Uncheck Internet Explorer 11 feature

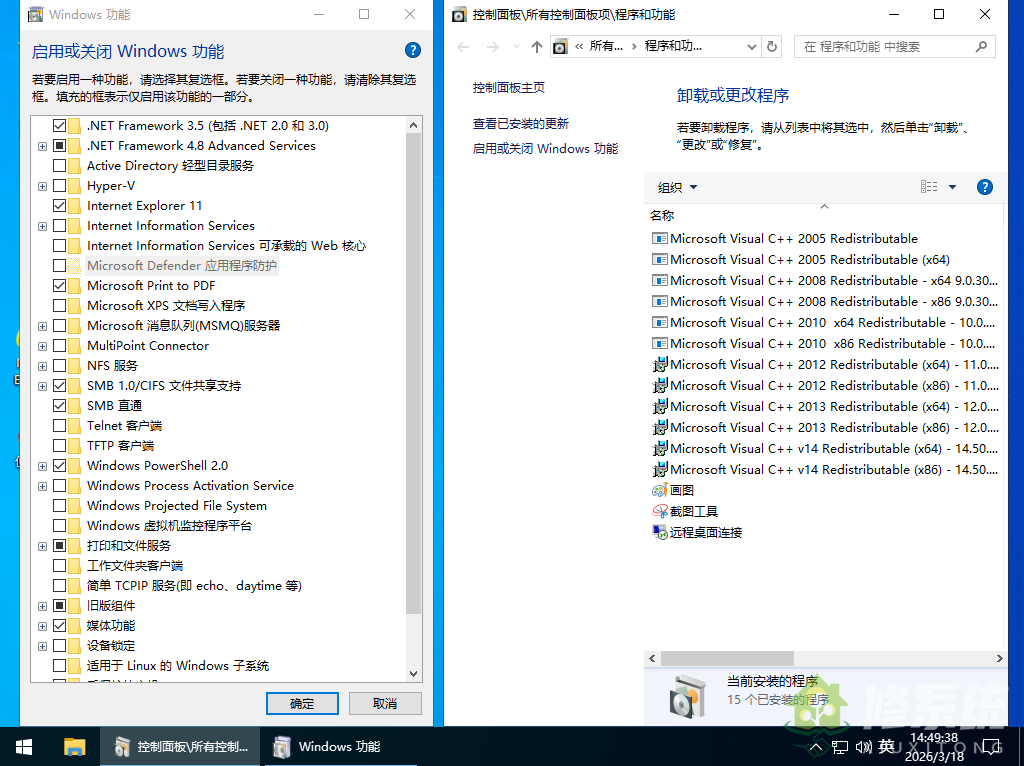(60, 206)
